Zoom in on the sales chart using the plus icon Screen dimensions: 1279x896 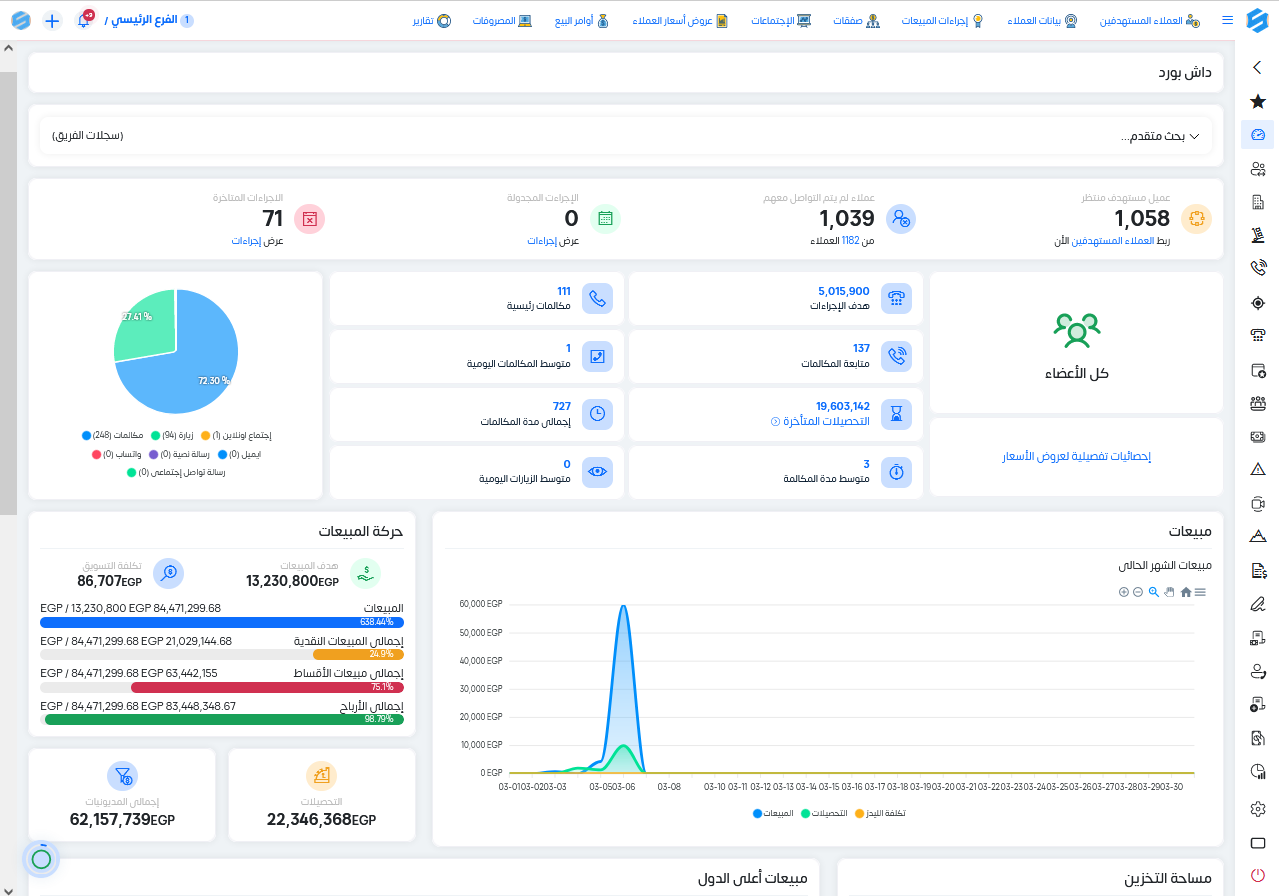click(x=1123, y=592)
